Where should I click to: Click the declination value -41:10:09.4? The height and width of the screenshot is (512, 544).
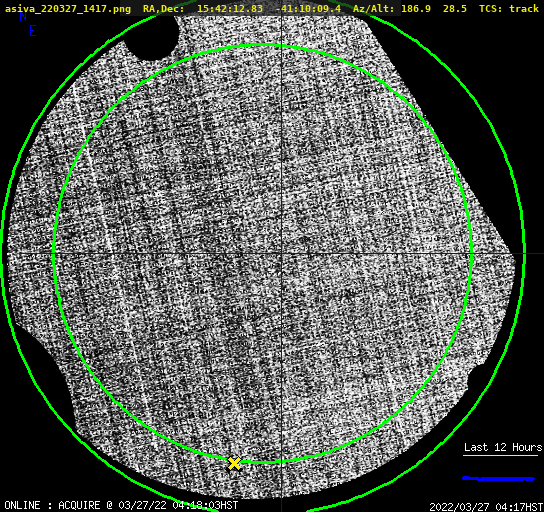(308, 8)
